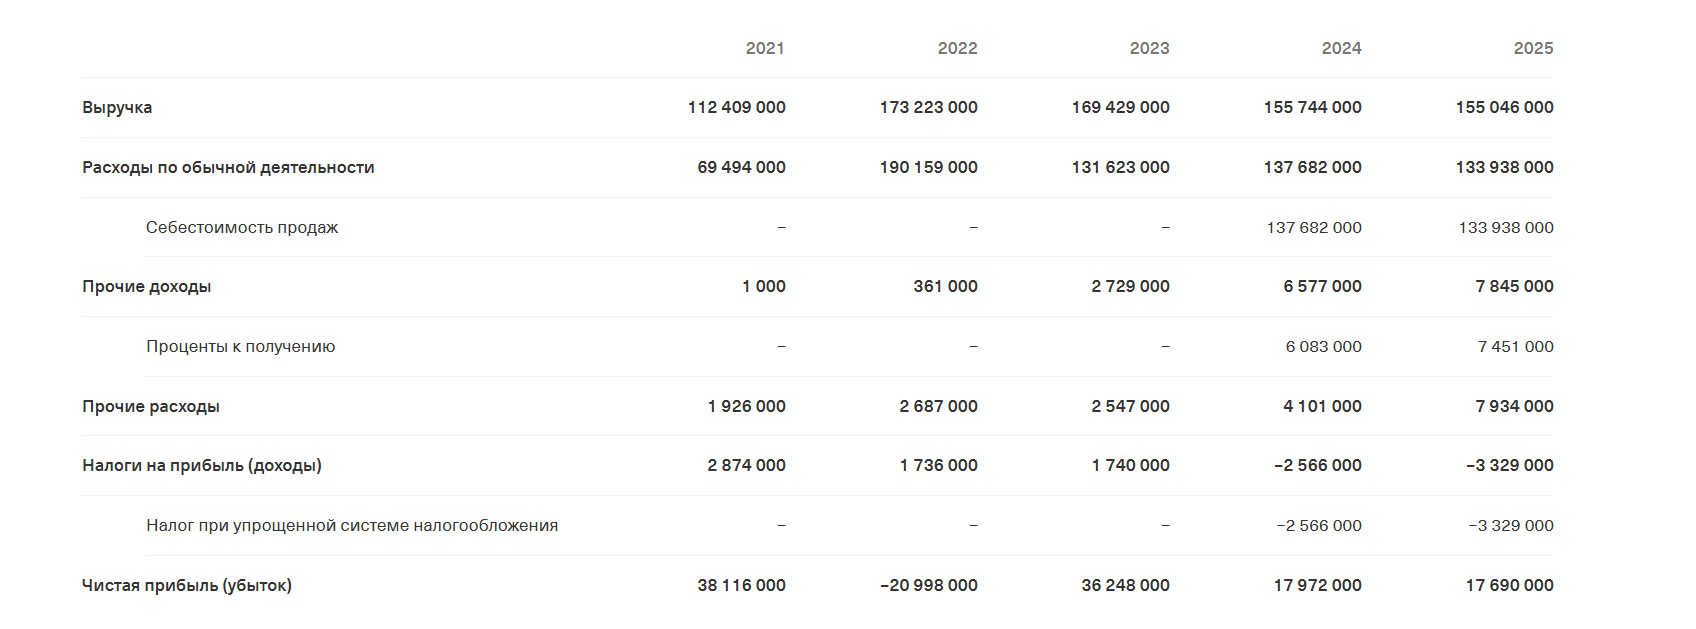Click the 2022 net loss value −20 998 000

coord(929,585)
